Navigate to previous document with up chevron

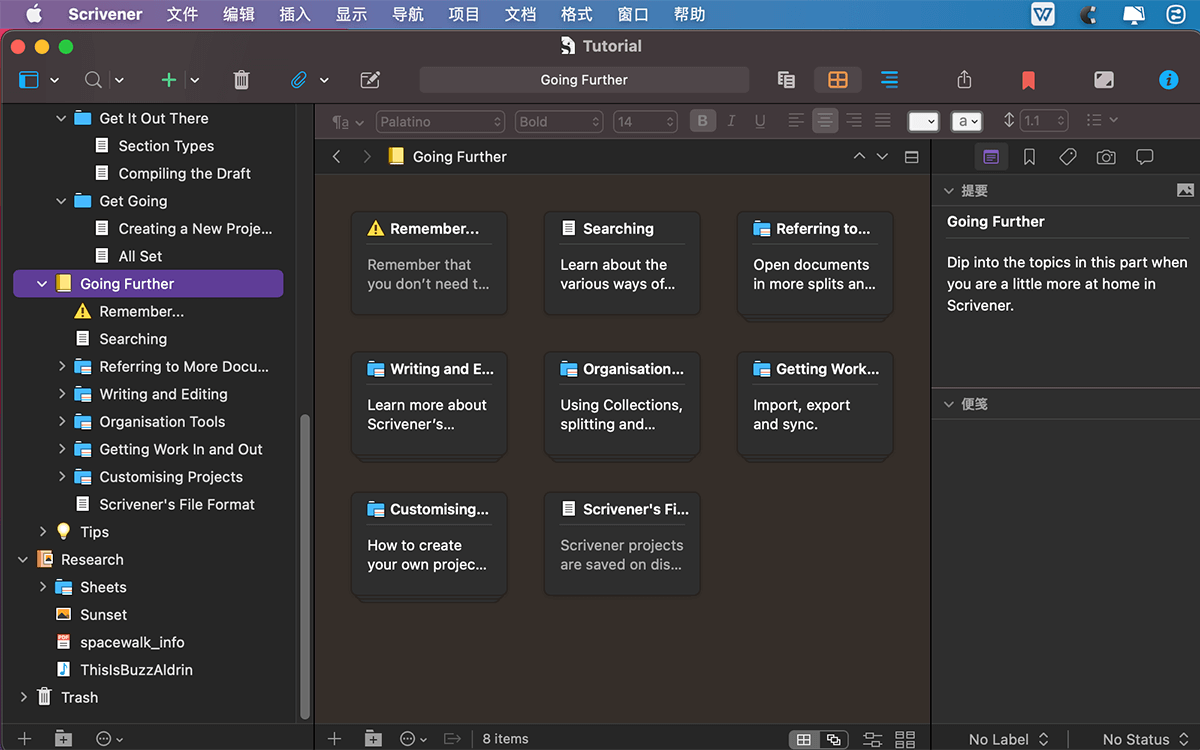pos(859,157)
